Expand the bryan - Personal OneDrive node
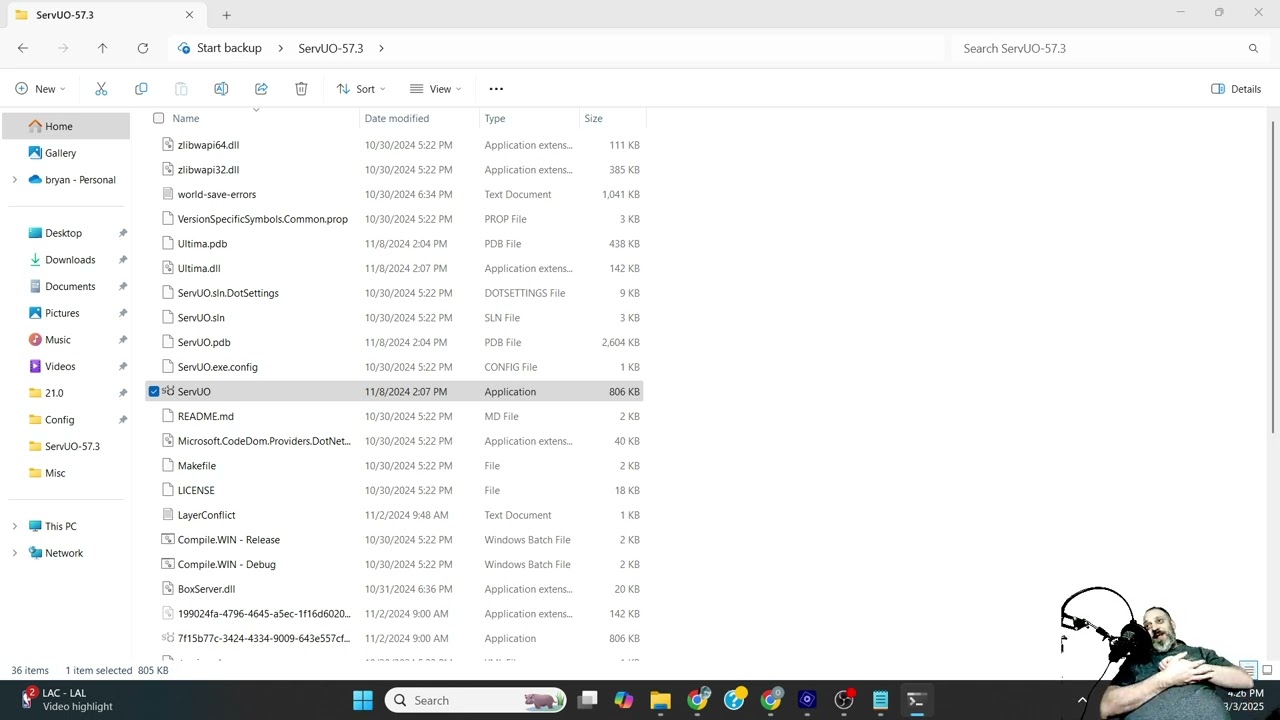The width and height of the screenshot is (1280, 720). click(14, 180)
